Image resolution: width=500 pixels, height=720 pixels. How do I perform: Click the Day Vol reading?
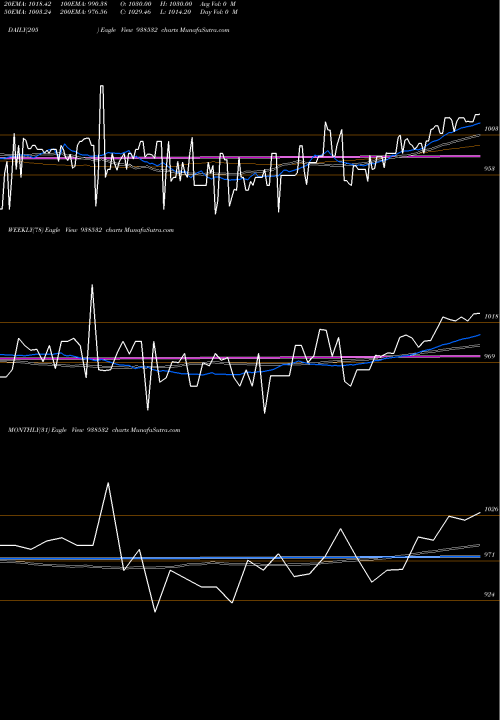click(x=219, y=12)
